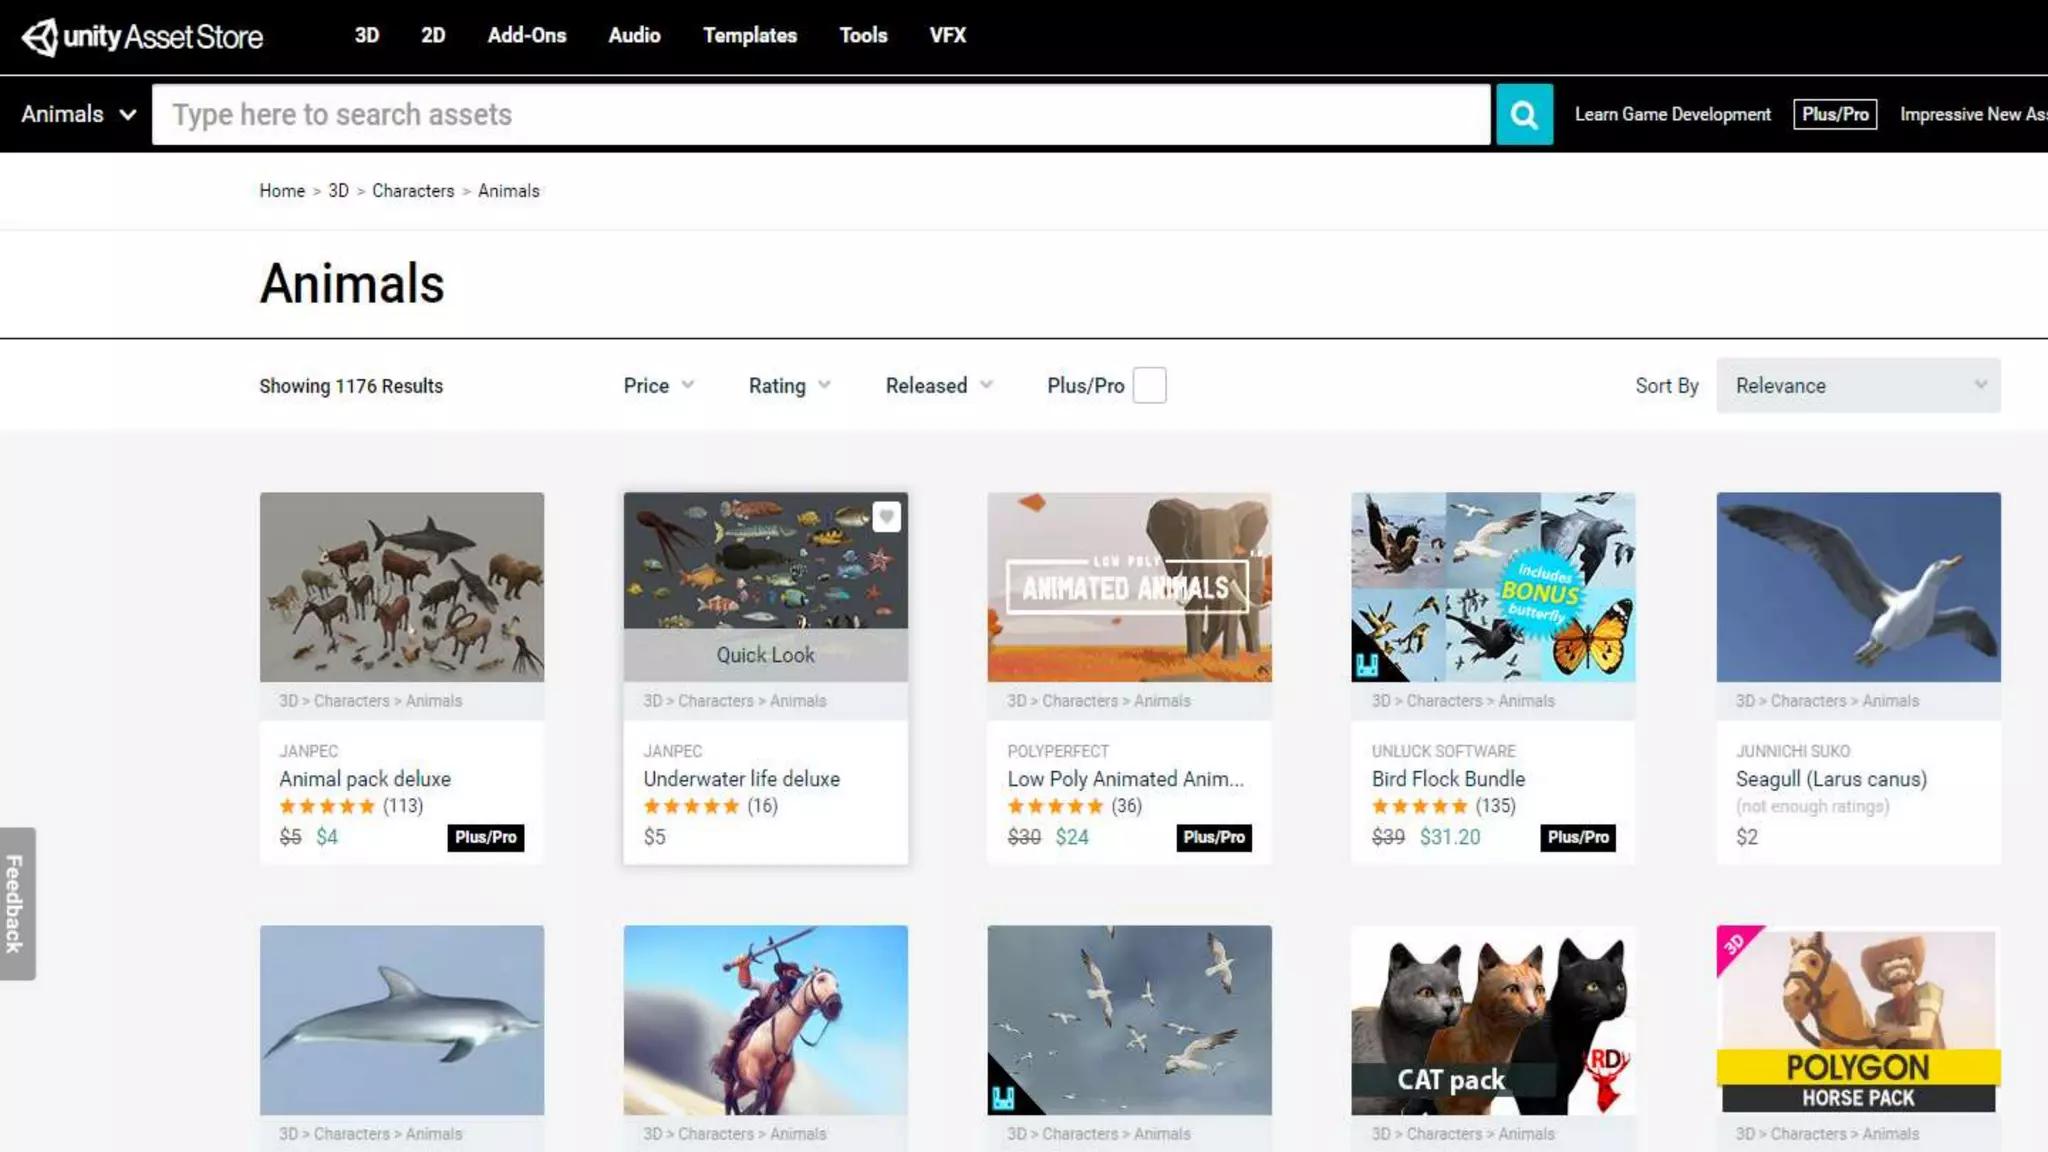Enable the Plus/Pro filter checkbox

(1149, 385)
